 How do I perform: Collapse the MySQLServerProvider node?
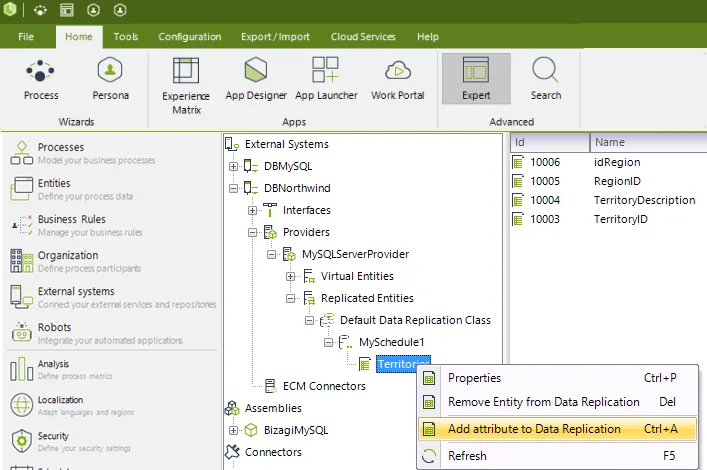[271, 254]
